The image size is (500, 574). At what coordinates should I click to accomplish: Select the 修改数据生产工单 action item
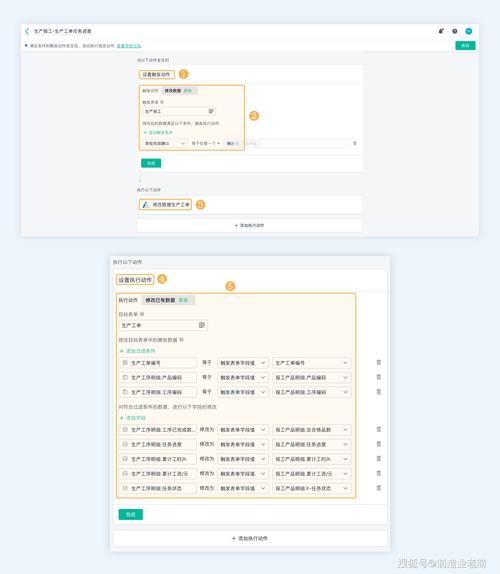click(x=165, y=205)
